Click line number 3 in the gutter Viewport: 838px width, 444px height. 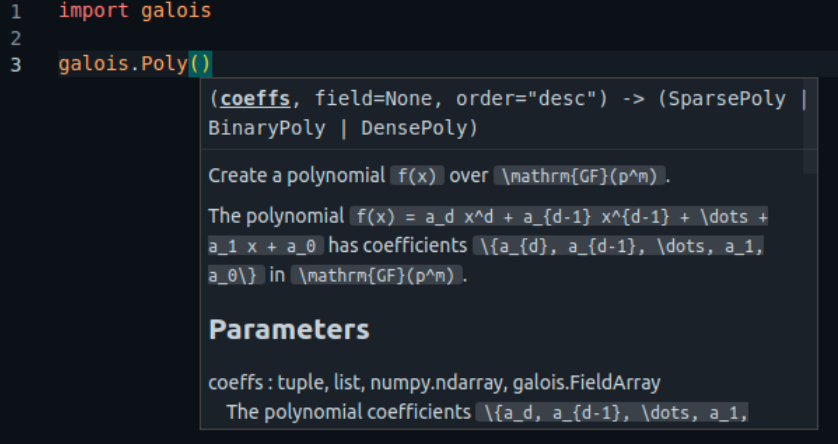click(15, 65)
